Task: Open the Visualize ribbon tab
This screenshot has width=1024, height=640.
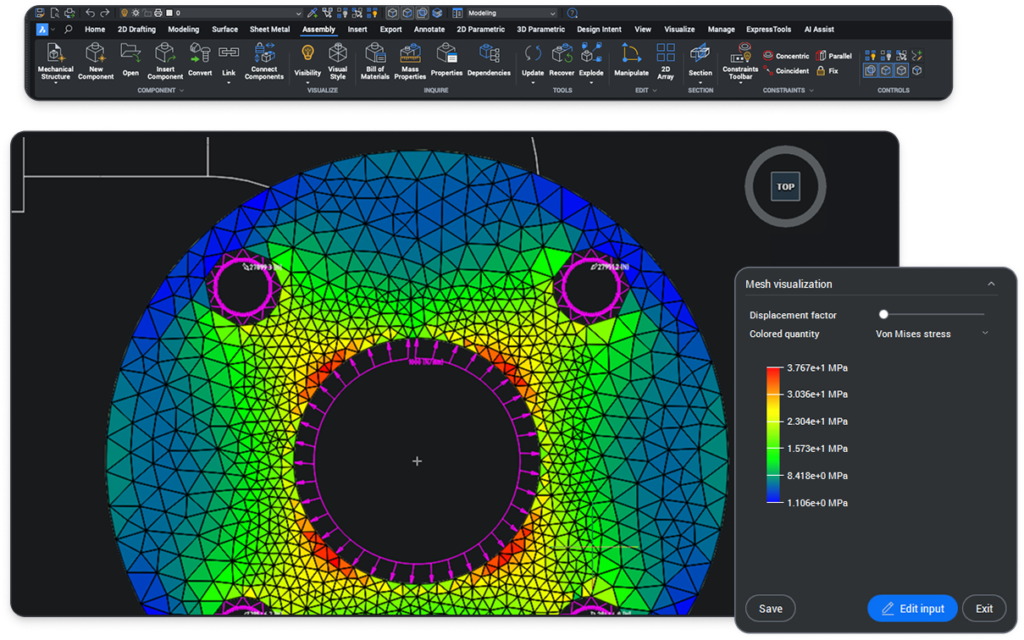Action: (679, 29)
